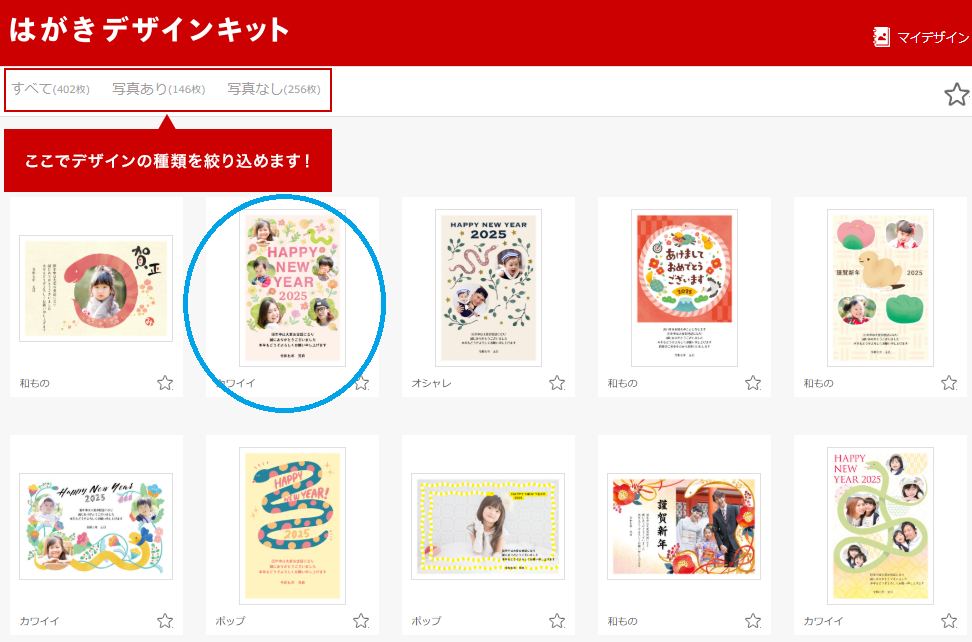Star the 謹賀新年 family photo card
Viewport: 972px width, 642px height.
point(753,620)
